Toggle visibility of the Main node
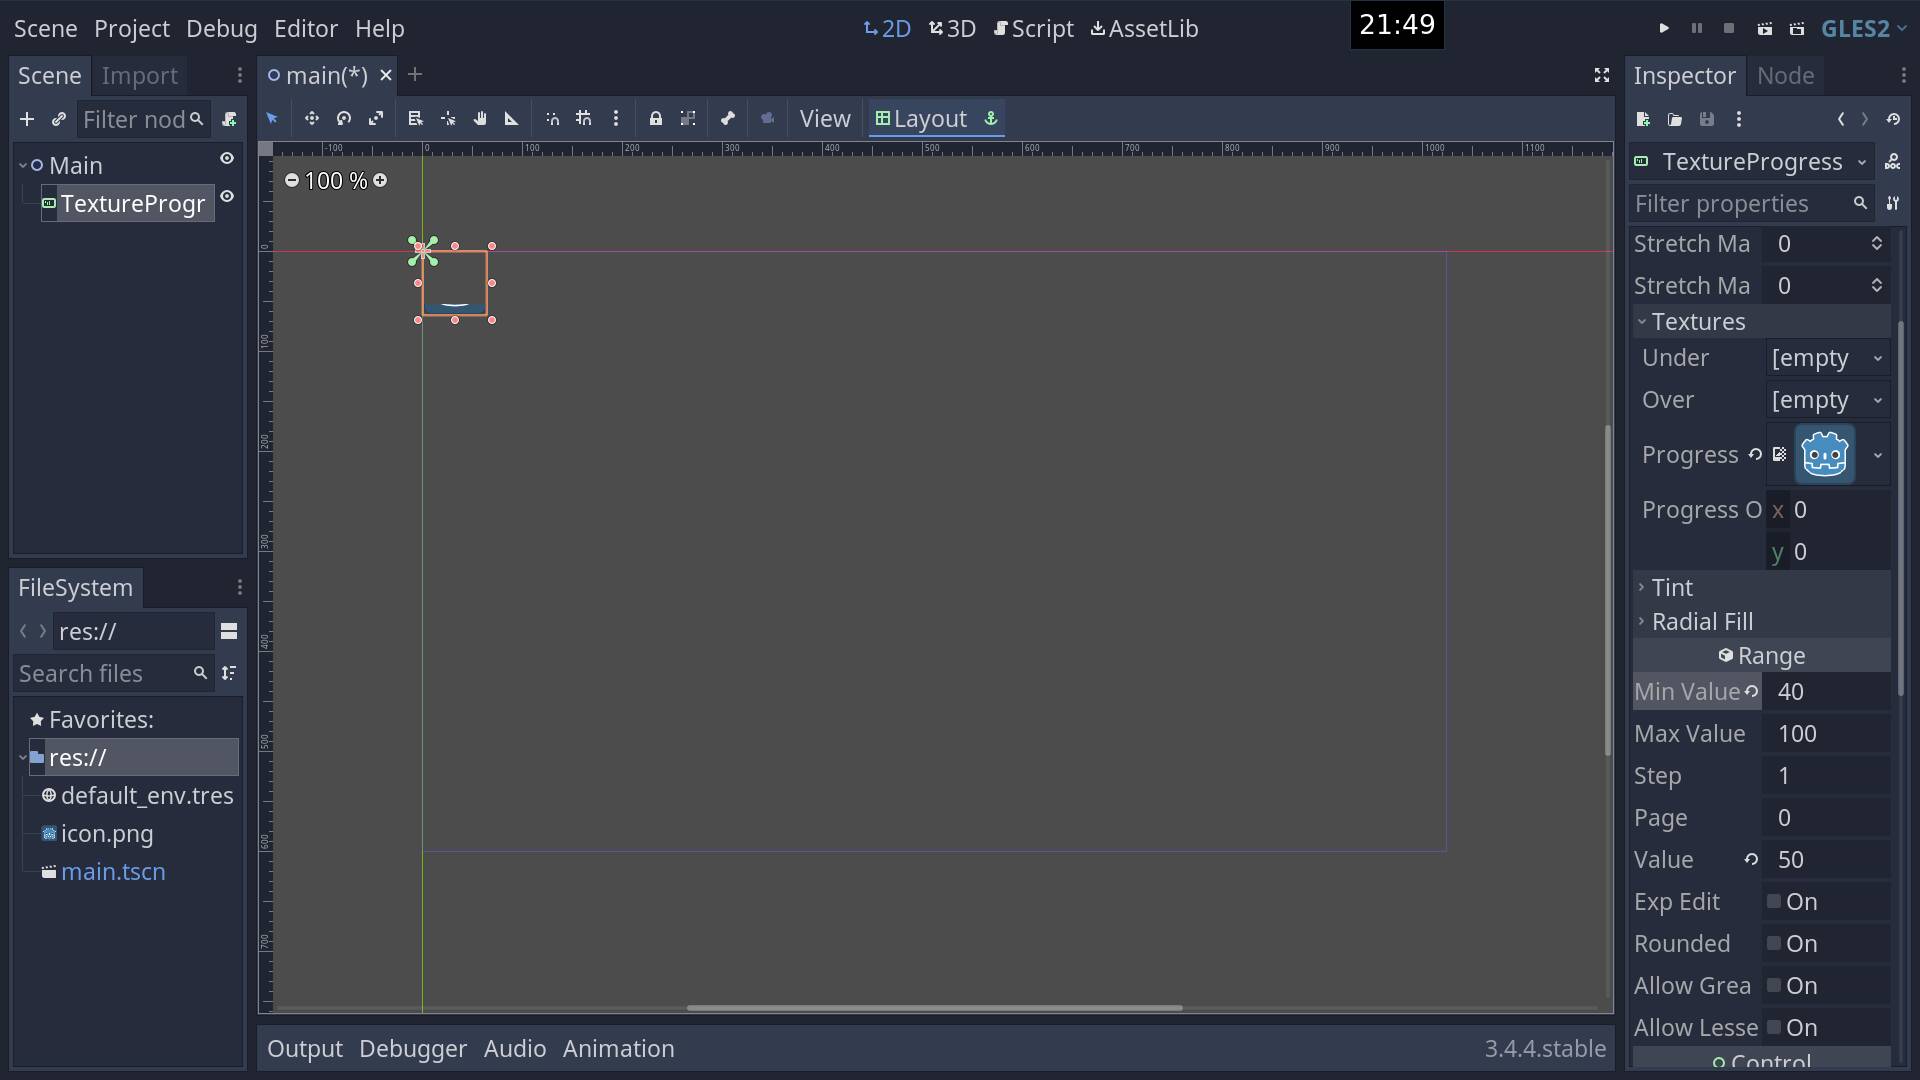 tap(227, 158)
